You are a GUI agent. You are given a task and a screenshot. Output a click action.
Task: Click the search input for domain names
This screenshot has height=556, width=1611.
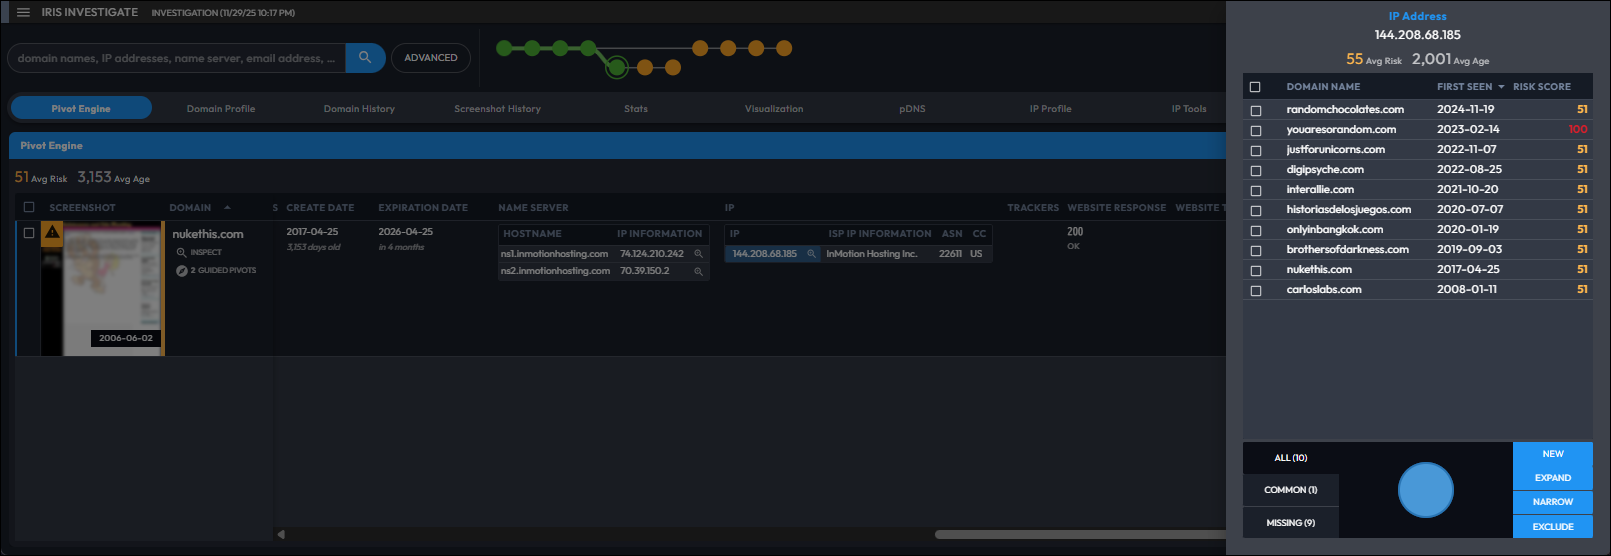[176, 58]
